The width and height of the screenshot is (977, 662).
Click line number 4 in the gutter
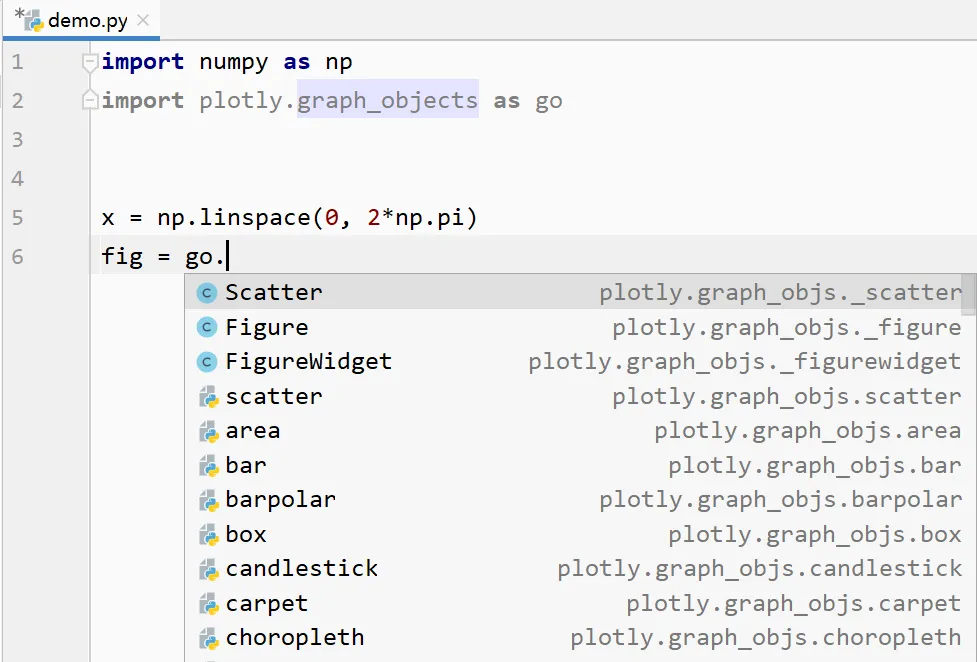pyautogui.click(x=17, y=179)
